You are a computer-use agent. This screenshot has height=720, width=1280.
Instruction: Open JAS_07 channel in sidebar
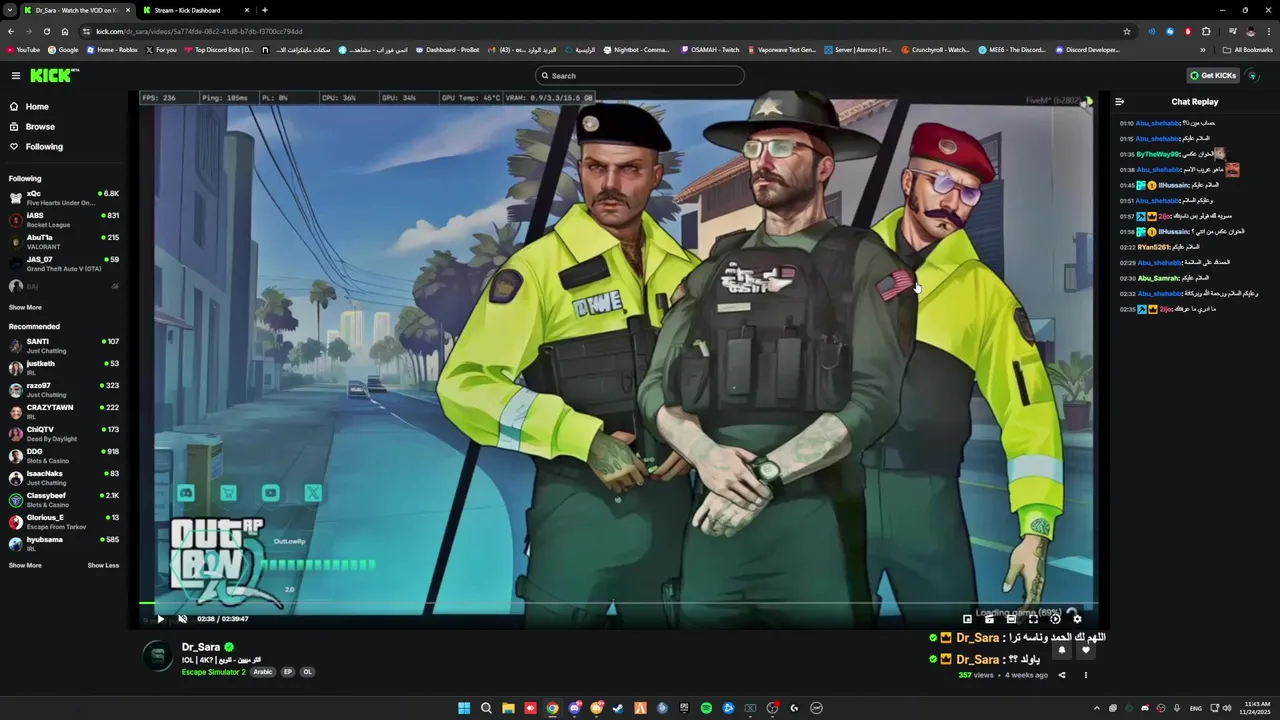(x=64, y=264)
